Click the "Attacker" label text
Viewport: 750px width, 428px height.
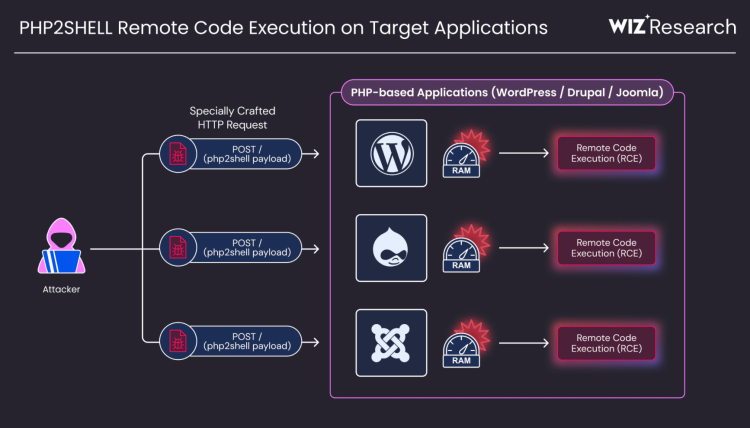(x=61, y=289)
